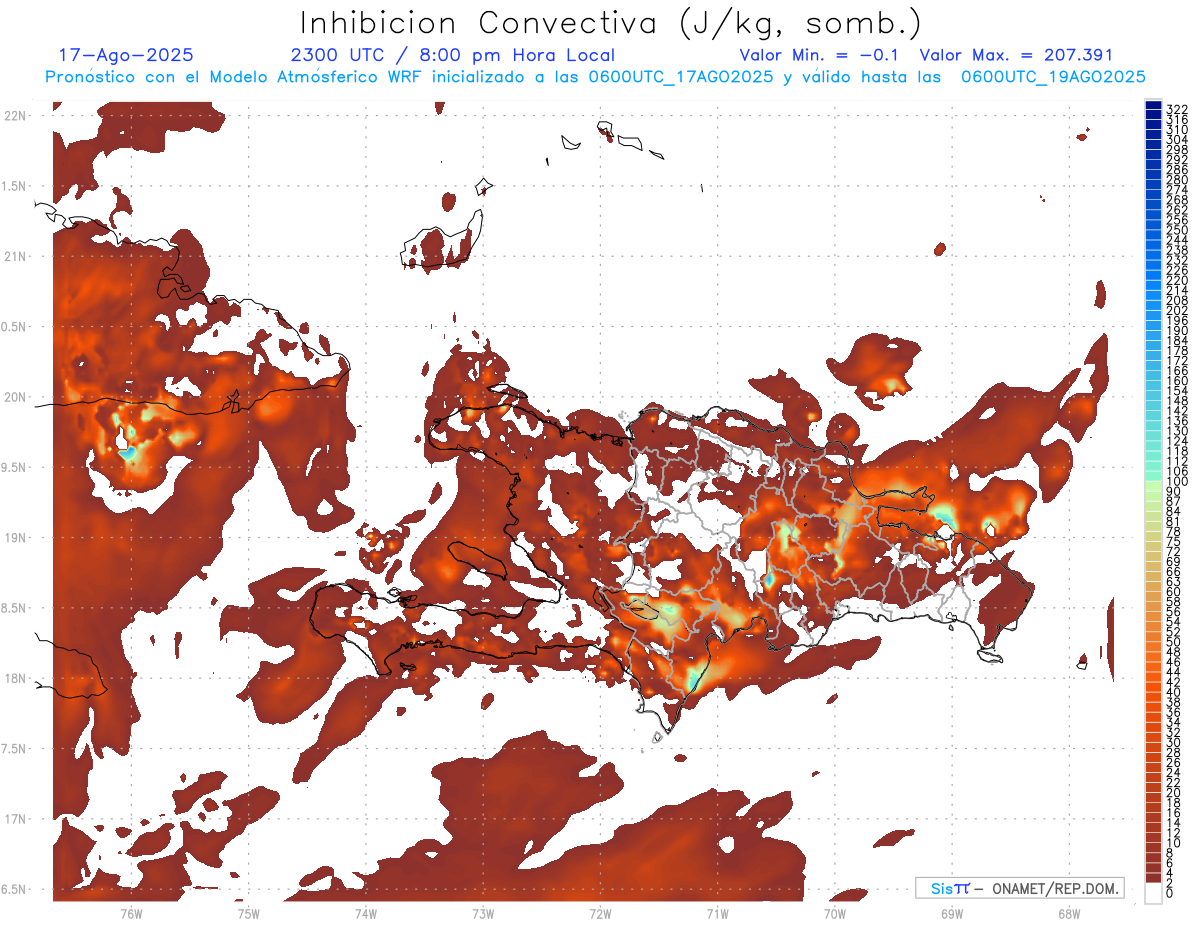
Task: Click the "68W" longitude label
Action: coord(1069,913)
